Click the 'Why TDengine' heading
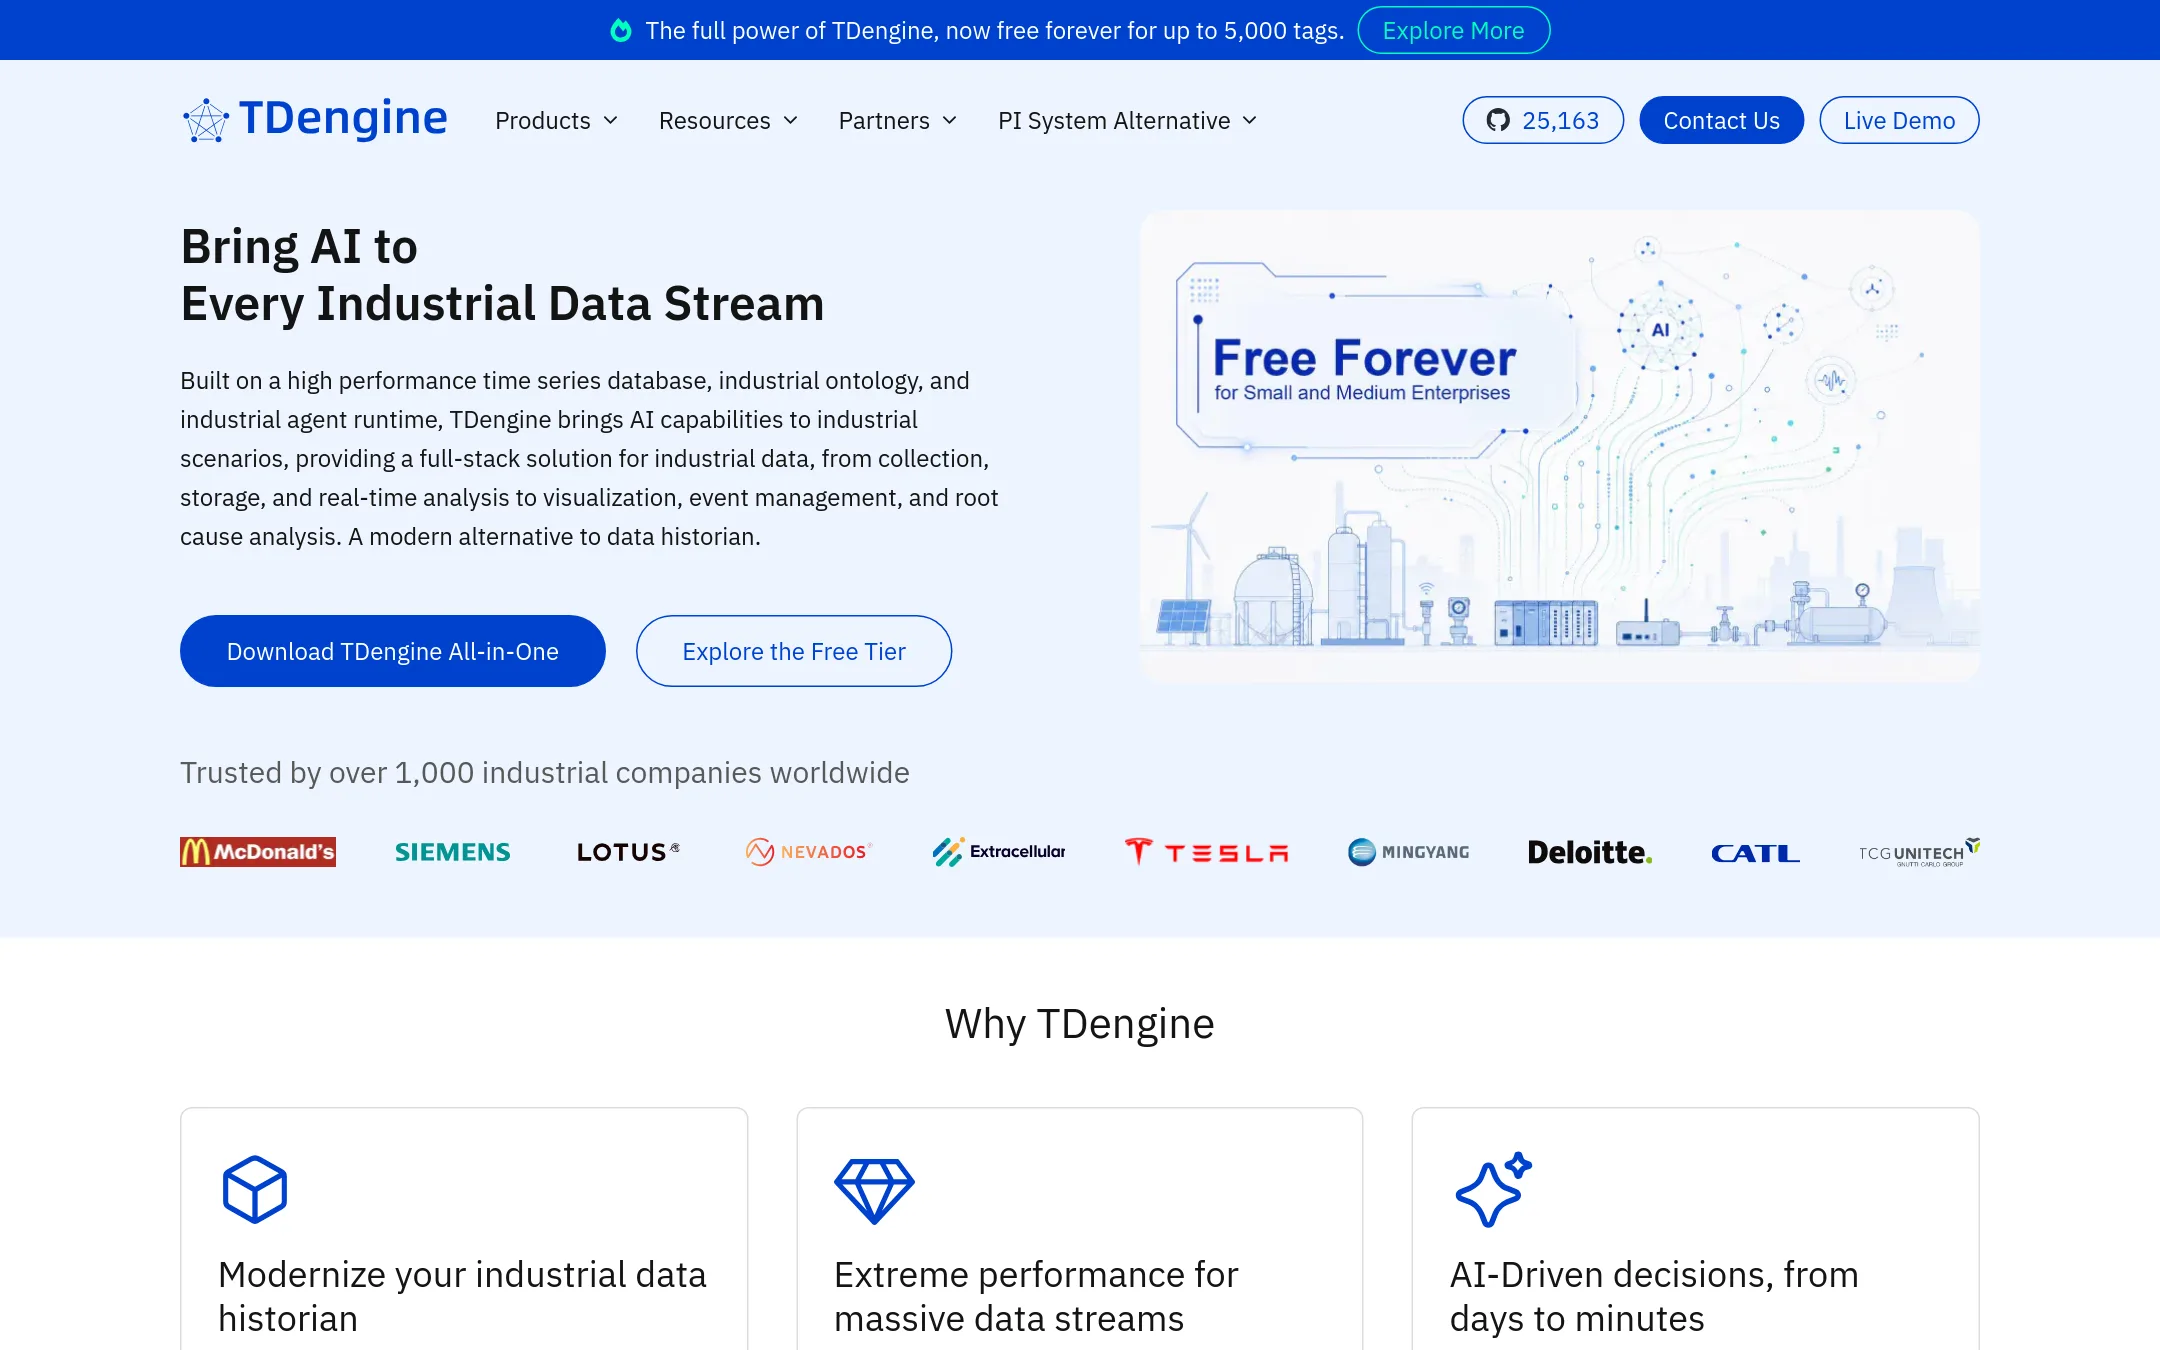The image size is (2160, 1350). [x=1080, y=1023]
